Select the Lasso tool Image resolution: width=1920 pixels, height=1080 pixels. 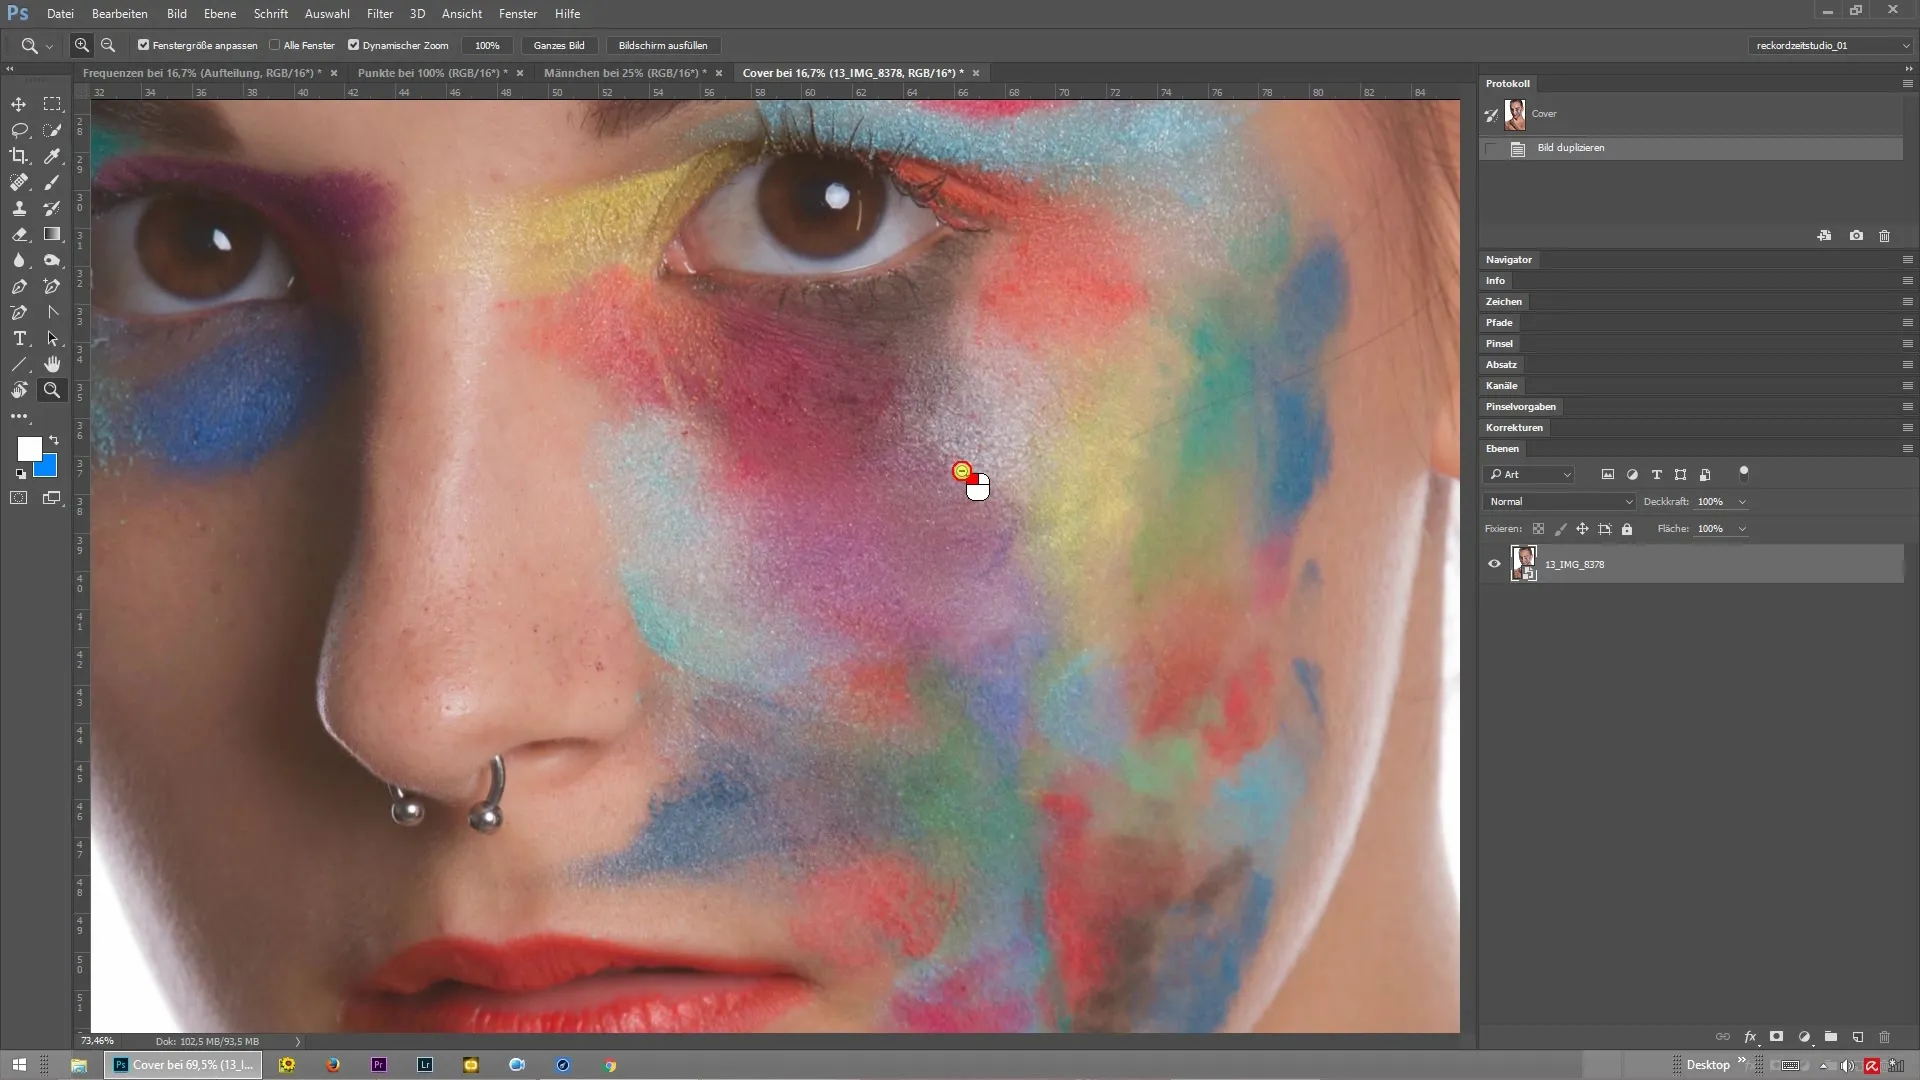pyautogui.click(x=19, y=130)
